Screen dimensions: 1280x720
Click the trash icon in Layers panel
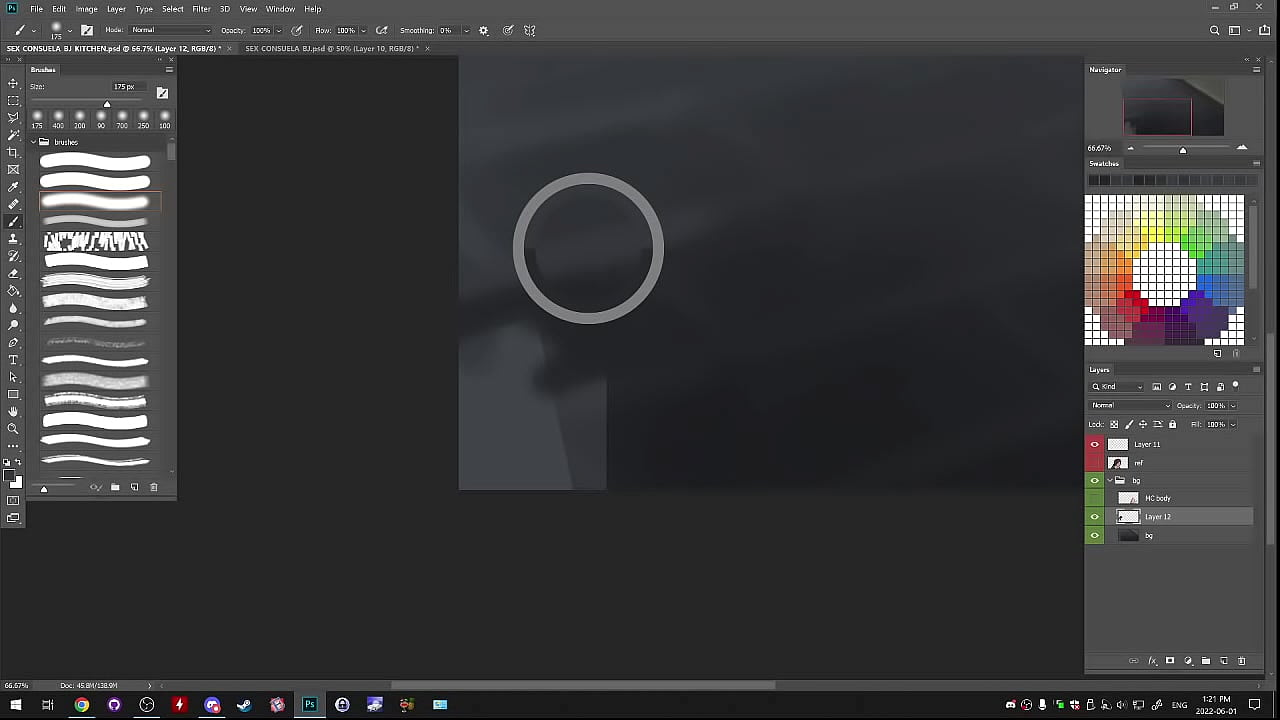pyautogui.click(x=1242, y=661)
